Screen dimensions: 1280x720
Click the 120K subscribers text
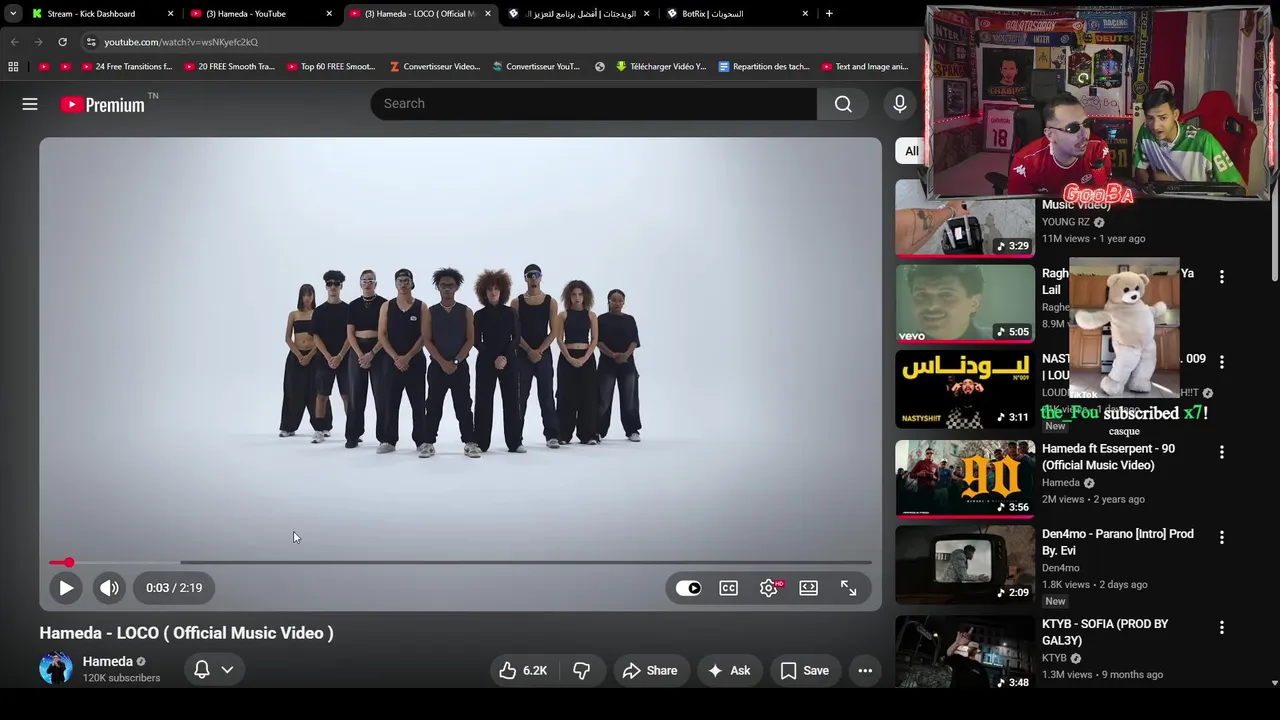pos(121,678)
